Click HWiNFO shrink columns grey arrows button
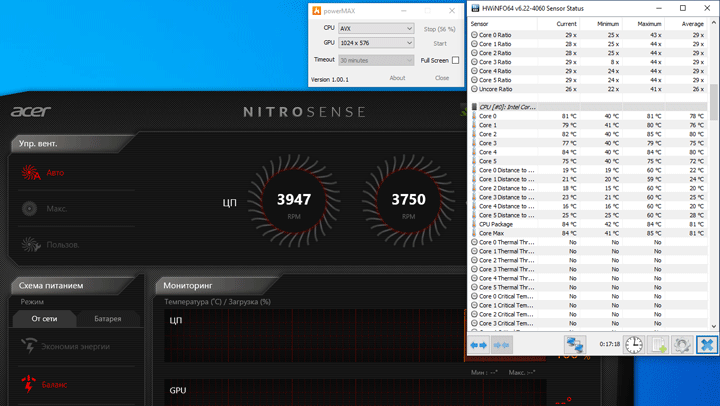The width and height of the screenshot is (720, 406). point(501,345)
